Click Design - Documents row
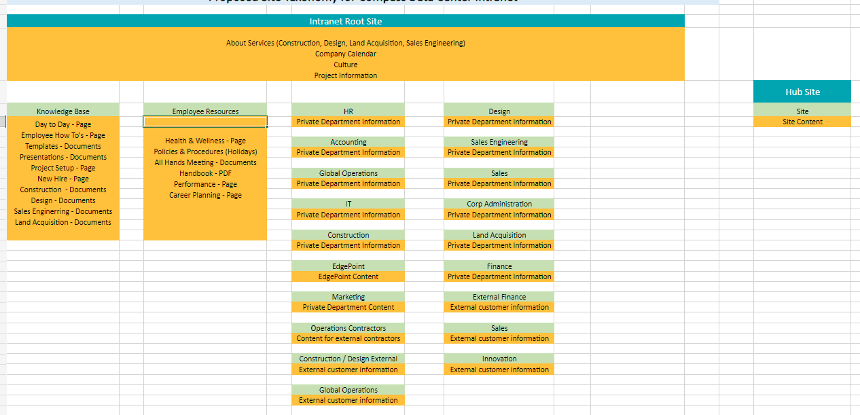Image resolution: width=860 pixels, height=415 pixels. pyautogui.click(x=63, y=201)
